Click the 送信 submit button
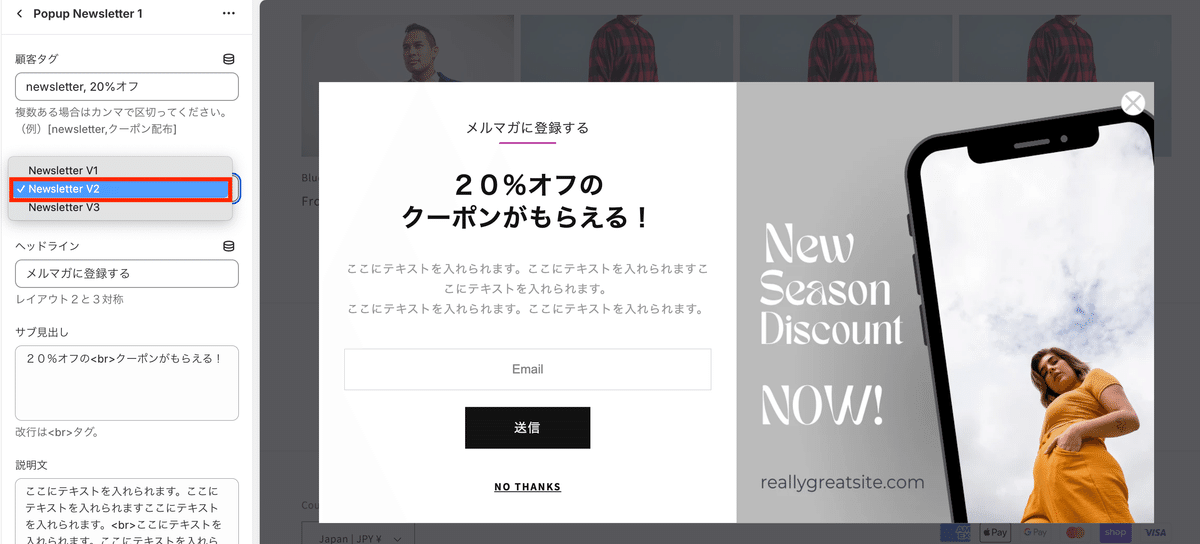This screenshot has width=1200, height=544. point(527,428)
